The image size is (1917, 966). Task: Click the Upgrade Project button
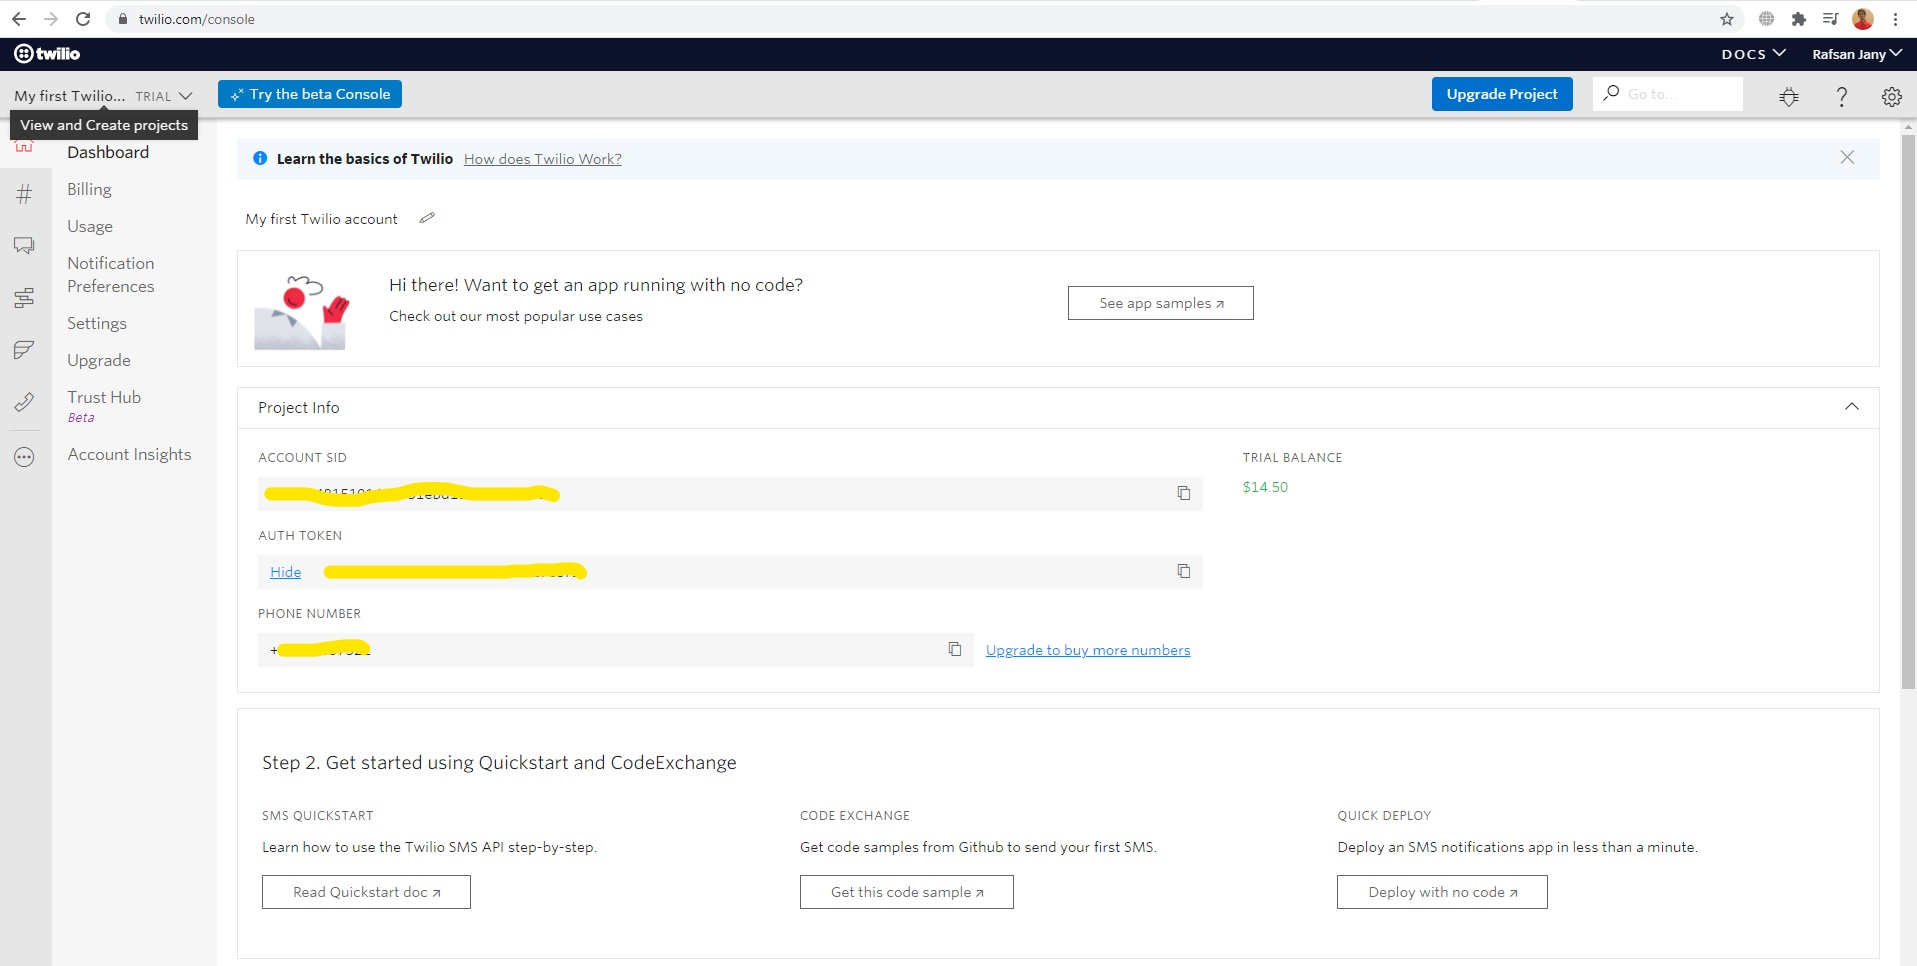(x=1501, y=93)
